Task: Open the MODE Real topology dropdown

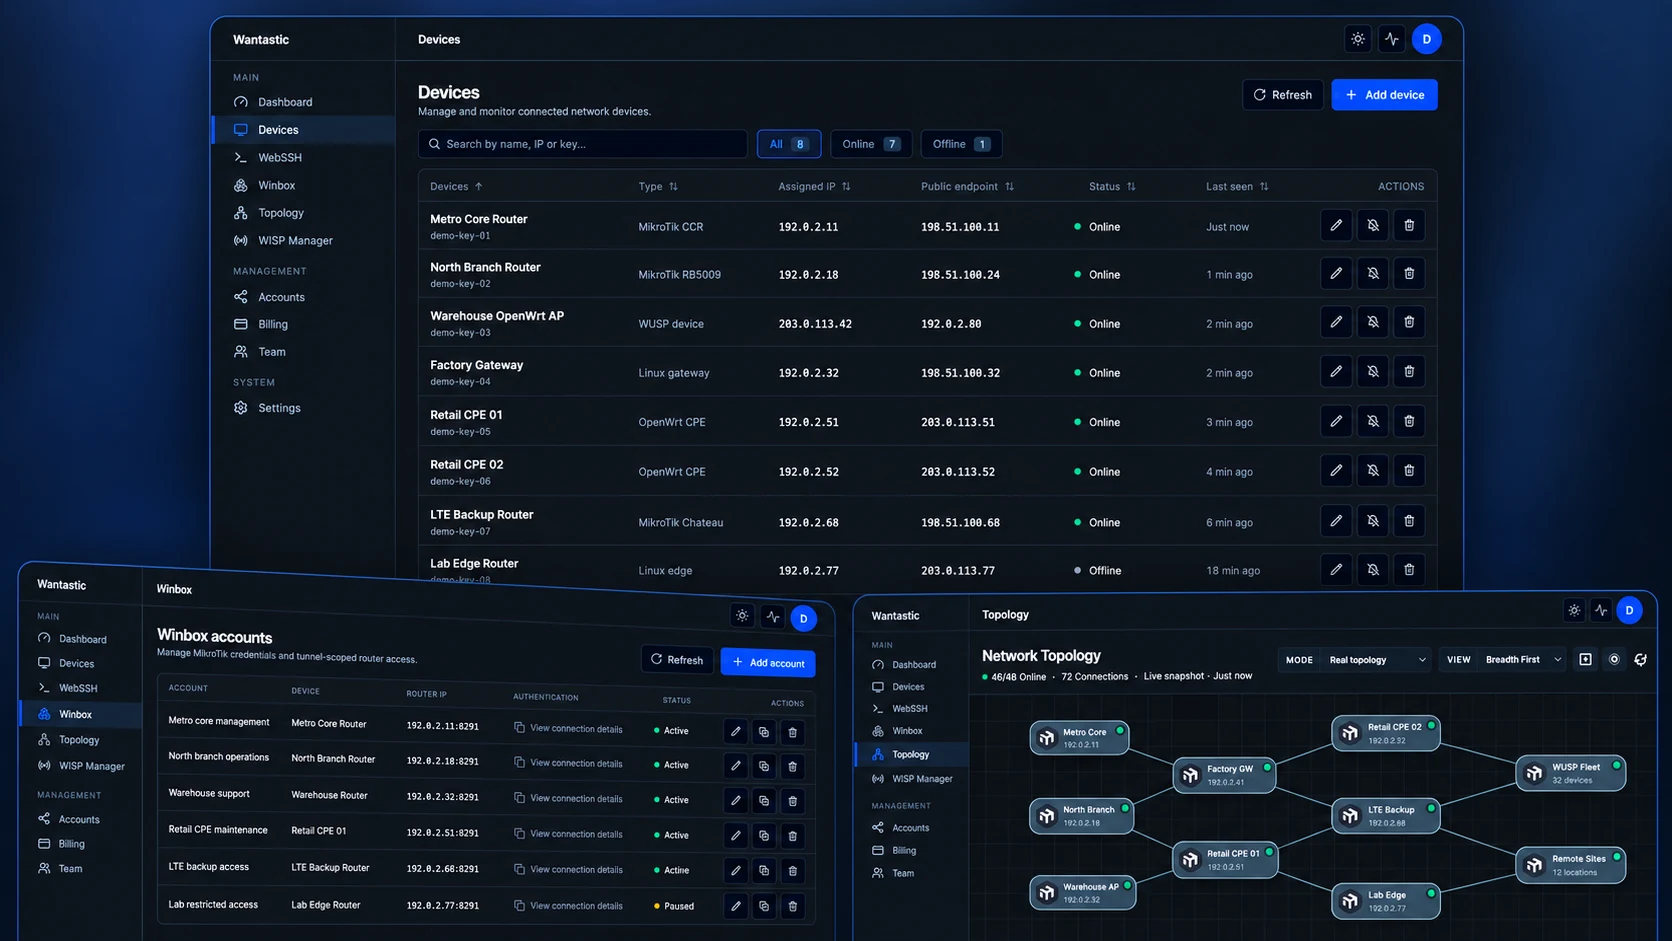Action: pos(1356,660)
